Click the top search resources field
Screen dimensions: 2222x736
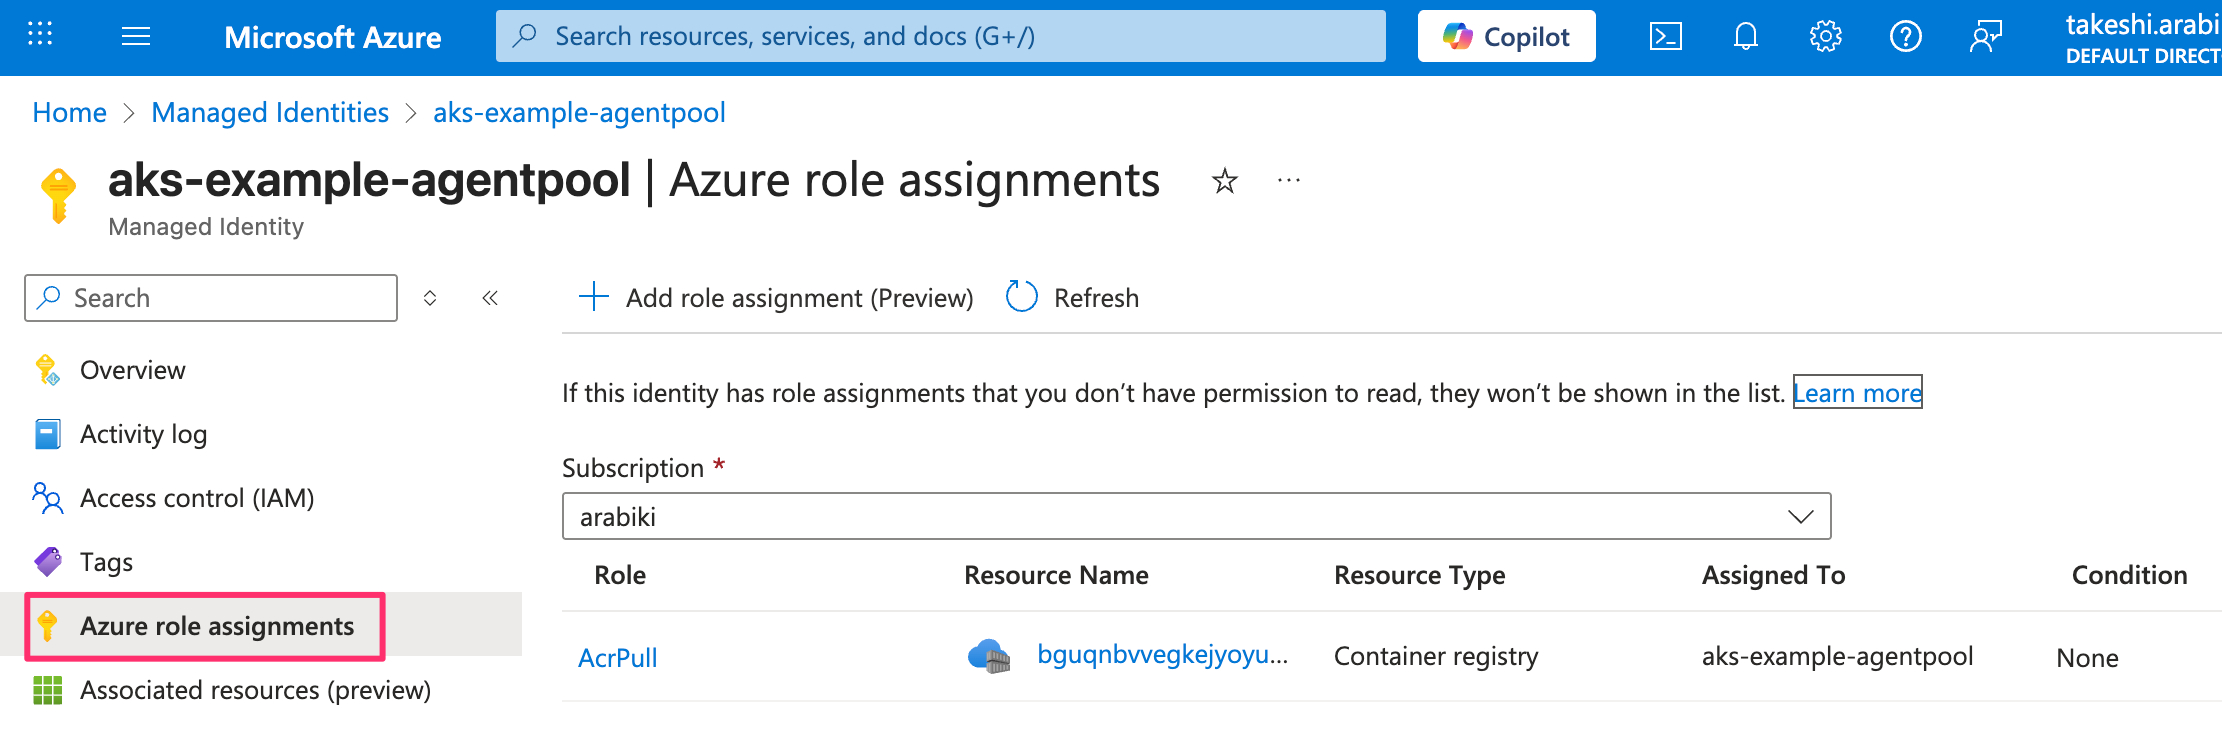pos(940,37)
